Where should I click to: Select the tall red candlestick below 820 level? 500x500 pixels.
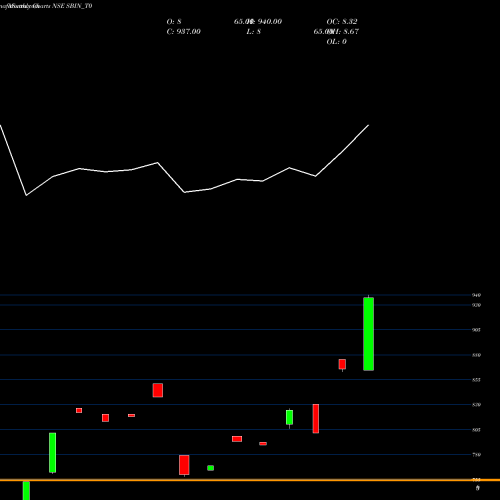(x=316, y=419)
